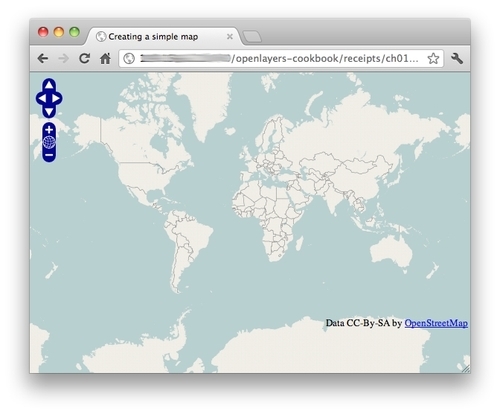
Task: Click the URL address field
Action: point(281,59)
